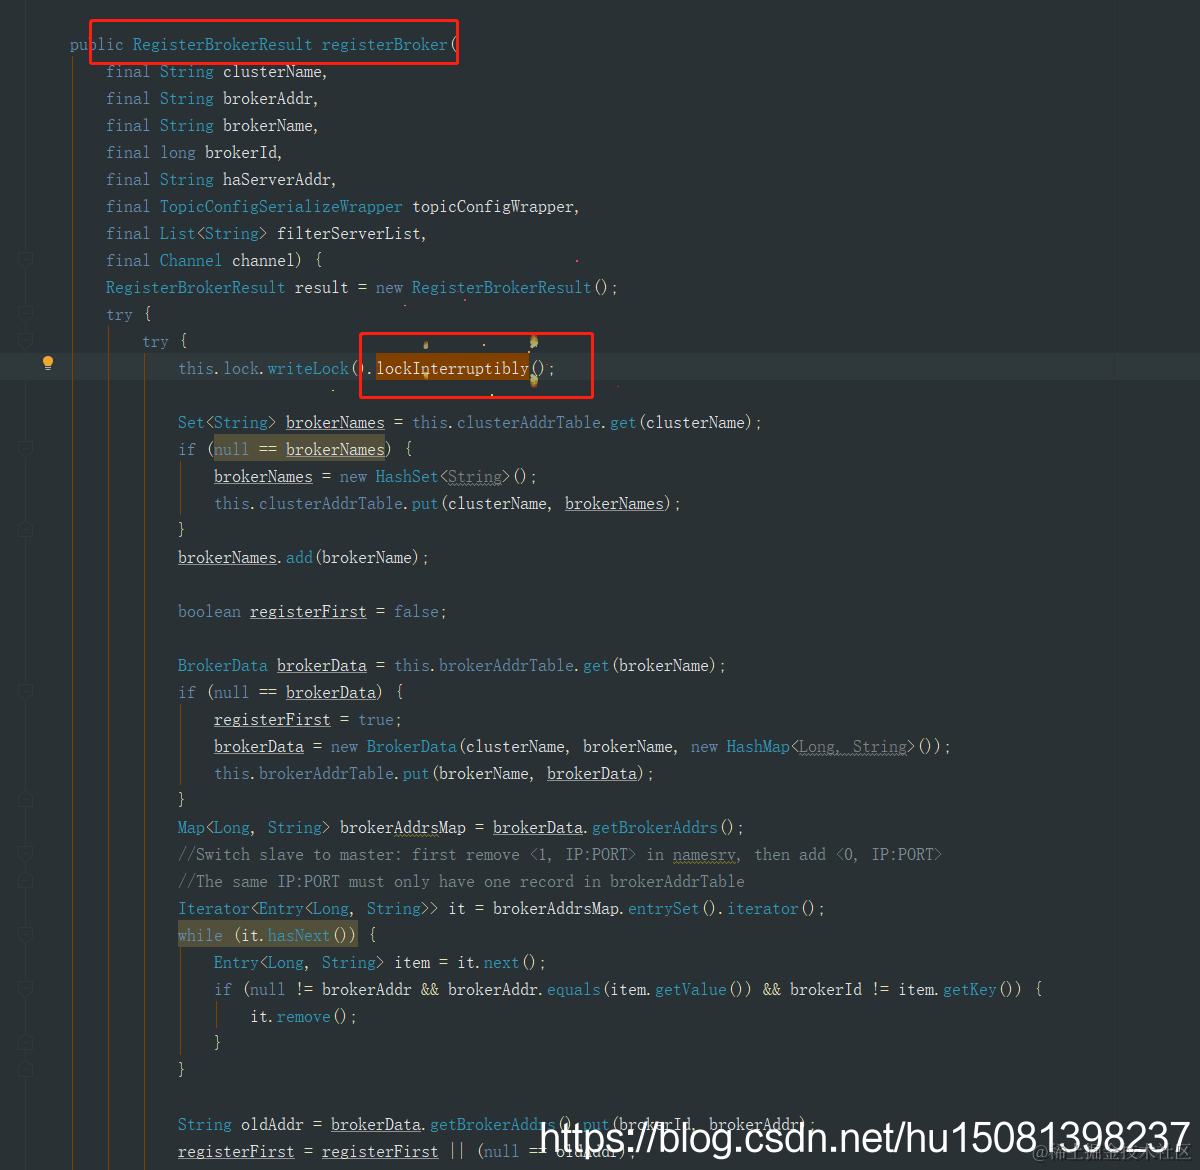This screenshot has width=1200, height=1170.
Task: Click the 'false' literal
Action: click(416, 611)
